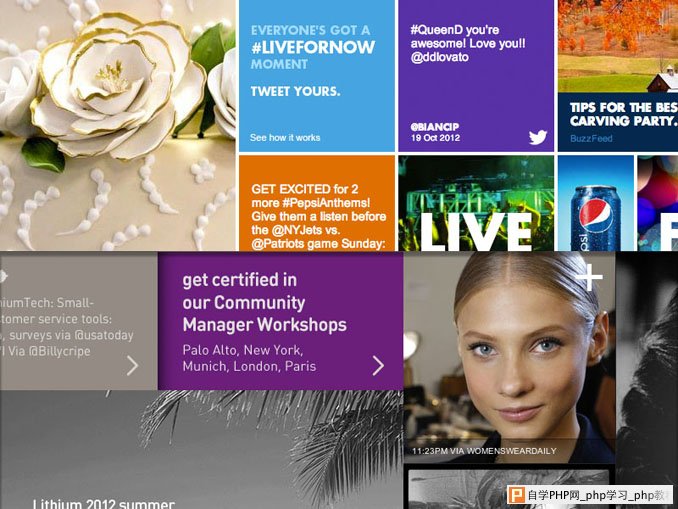Open the @BIANCIP username on purple tweet

point(435,127)
